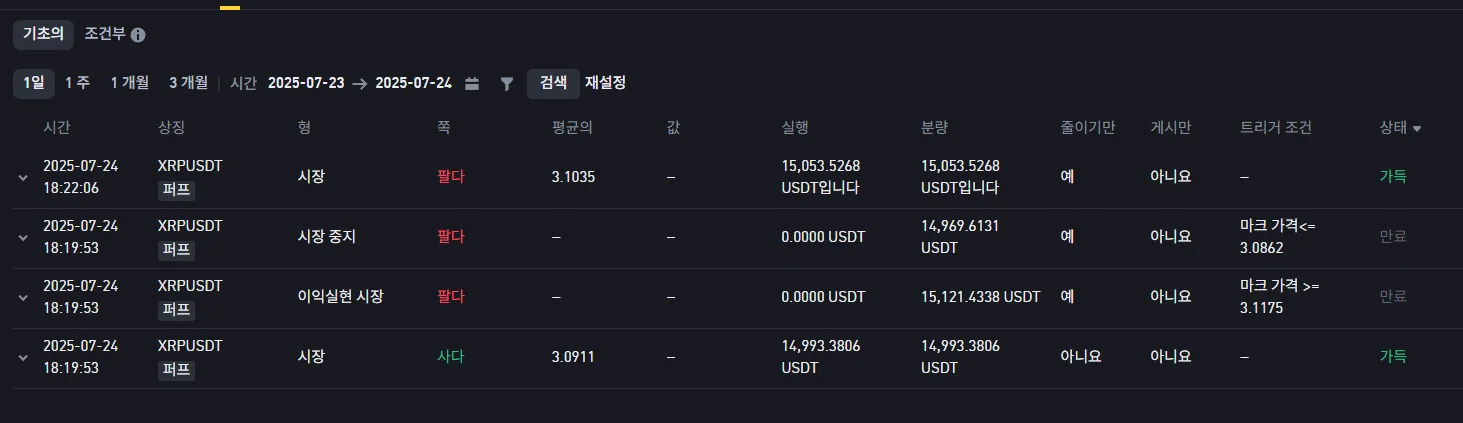The width and height of the screenshot is (1463, 423).
Task: Switch to the 조건부 tab
Action: pyautogui.click(x=104, y=34)
